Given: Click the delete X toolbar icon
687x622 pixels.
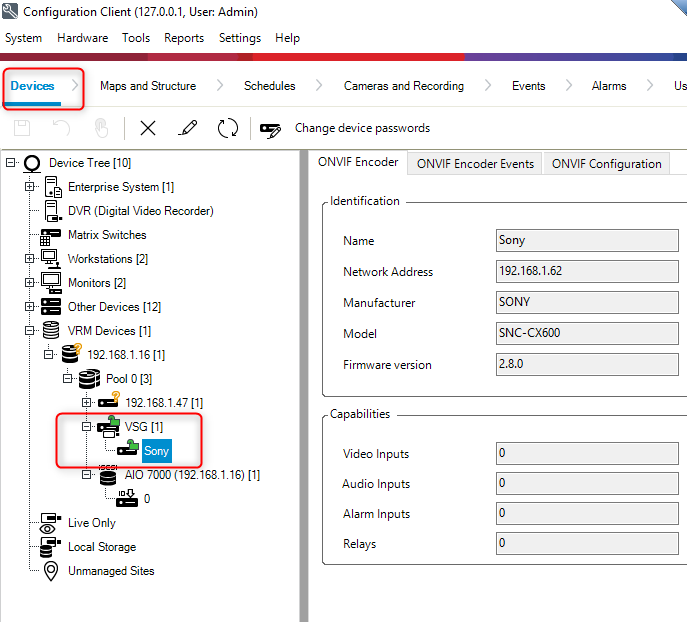Looking at the screenshot, I should tap(148, 128).
